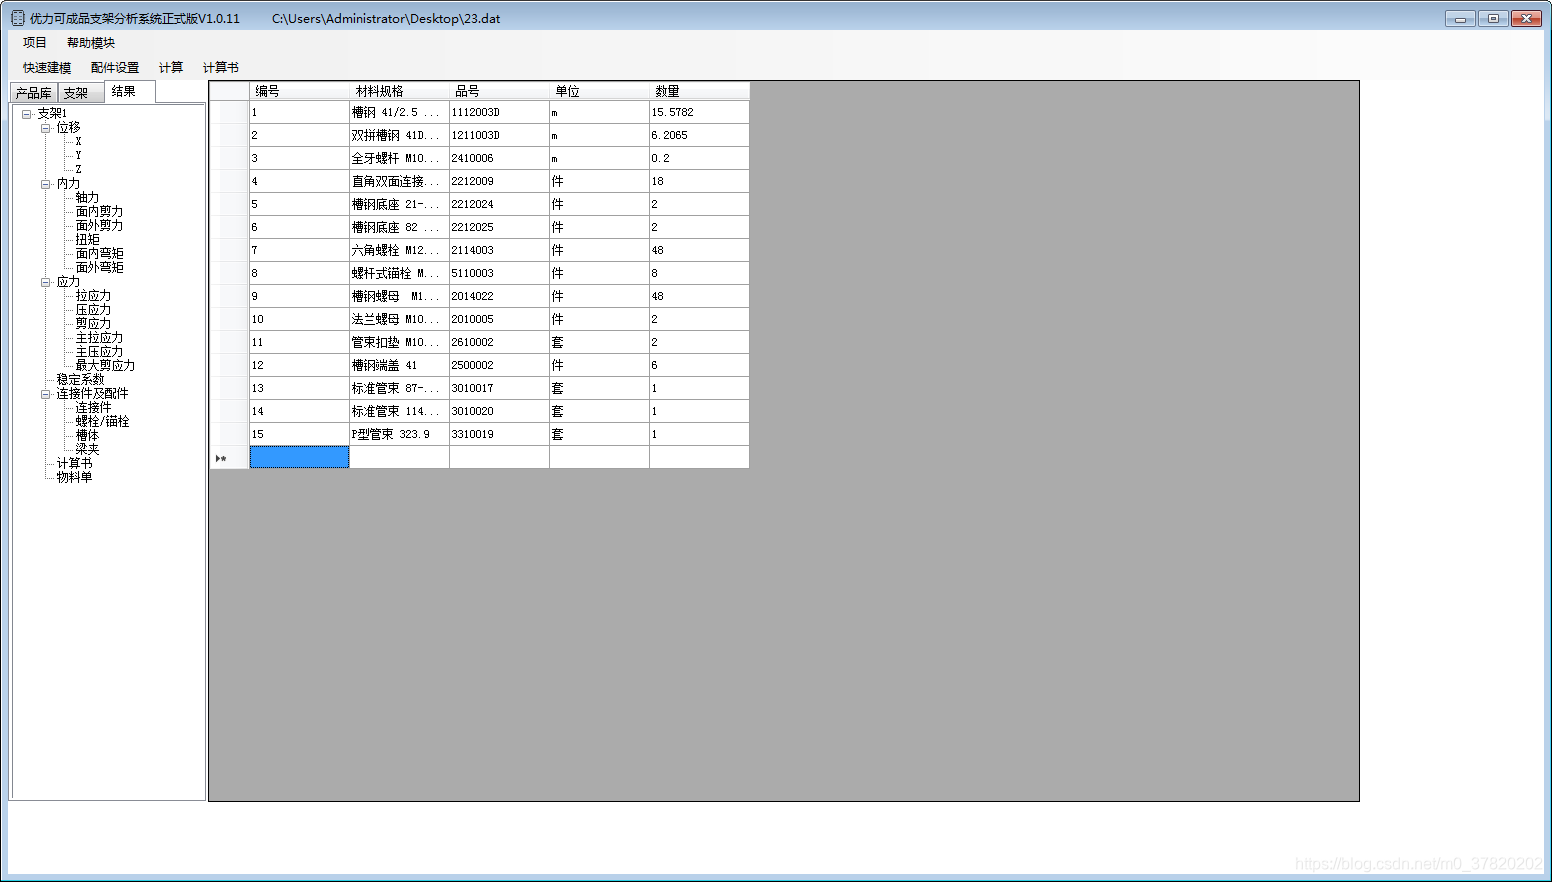Select 轴力 tree item

(87, 198)
